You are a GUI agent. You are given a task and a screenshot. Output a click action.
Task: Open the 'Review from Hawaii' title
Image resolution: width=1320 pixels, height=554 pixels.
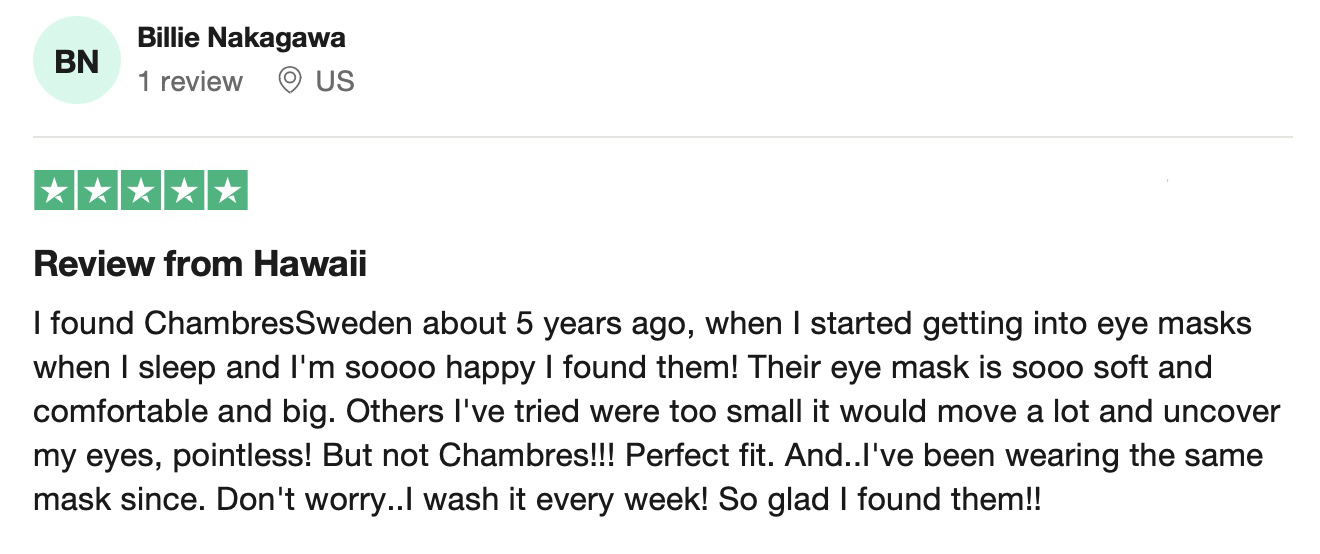pyautogui.click(x=200, y=264)
